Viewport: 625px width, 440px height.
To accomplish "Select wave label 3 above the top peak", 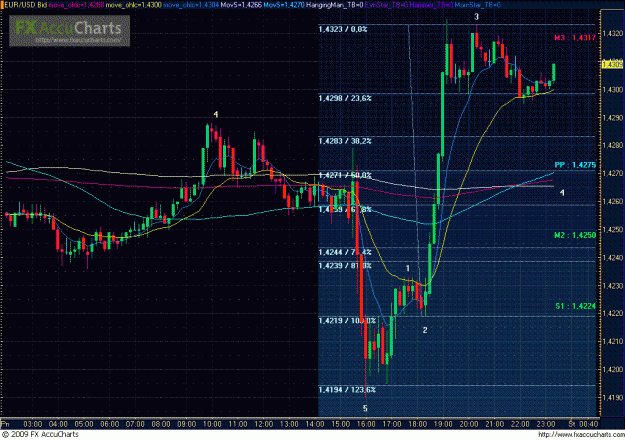I will click(x=476, y=17).
